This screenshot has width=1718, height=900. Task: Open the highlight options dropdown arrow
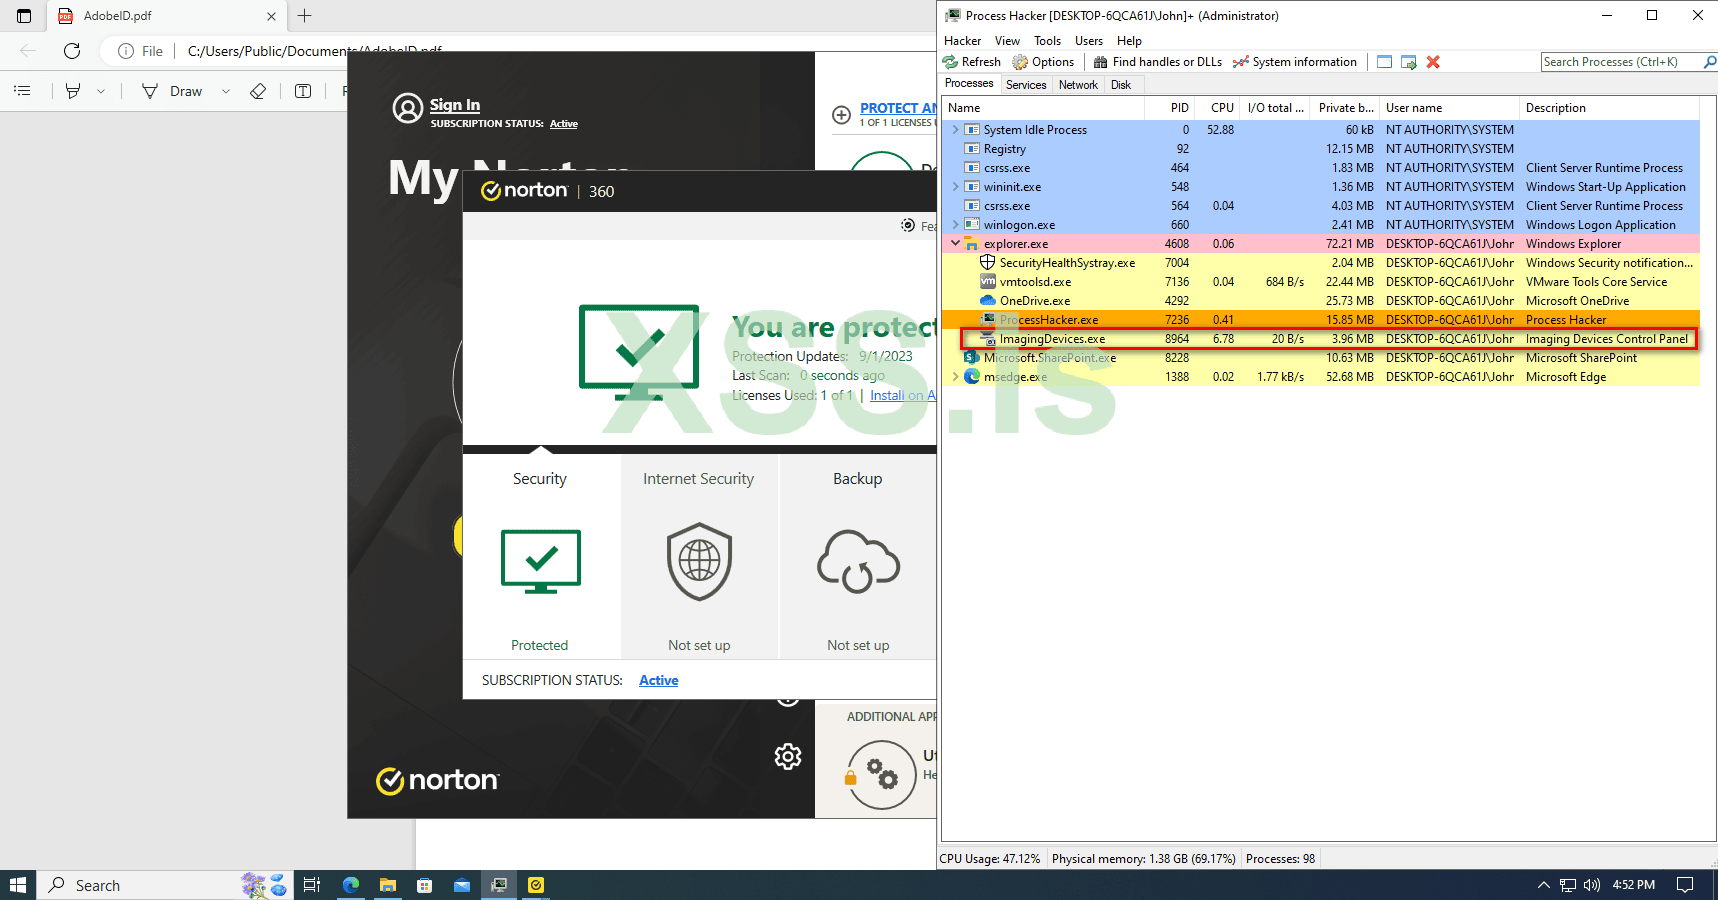click(101, 91)
